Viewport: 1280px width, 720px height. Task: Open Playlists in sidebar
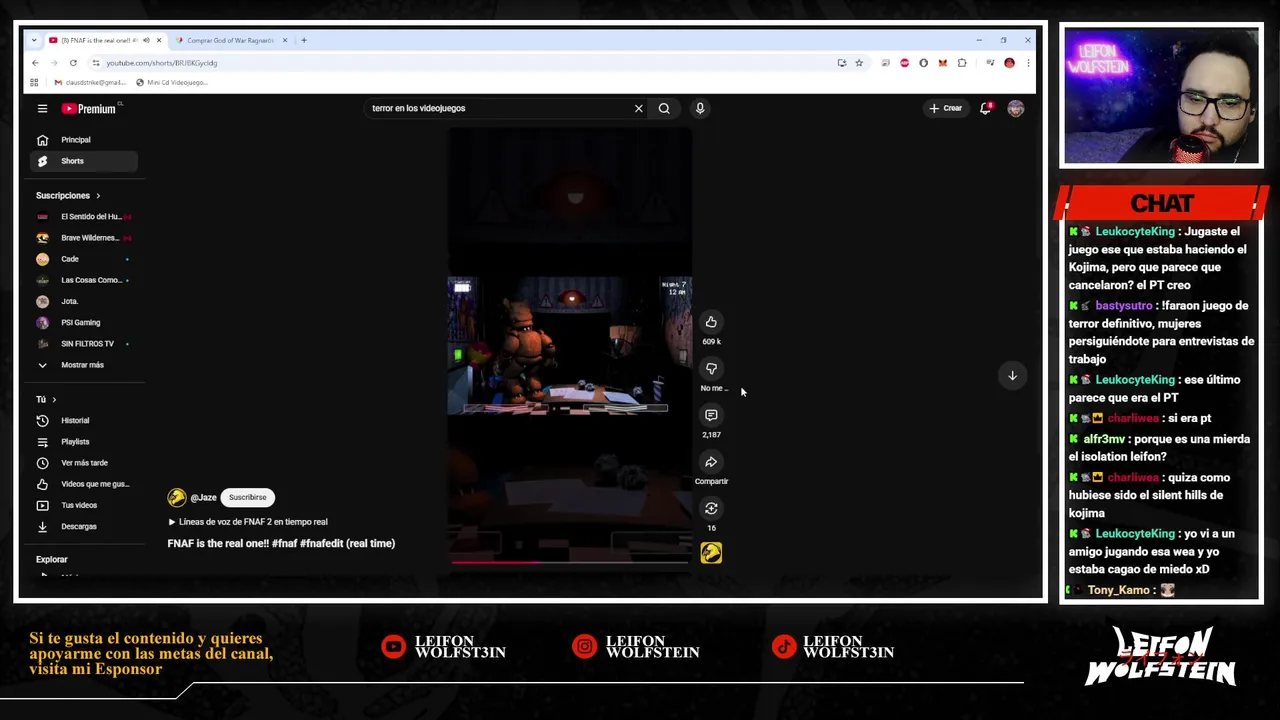coord(84,442)
